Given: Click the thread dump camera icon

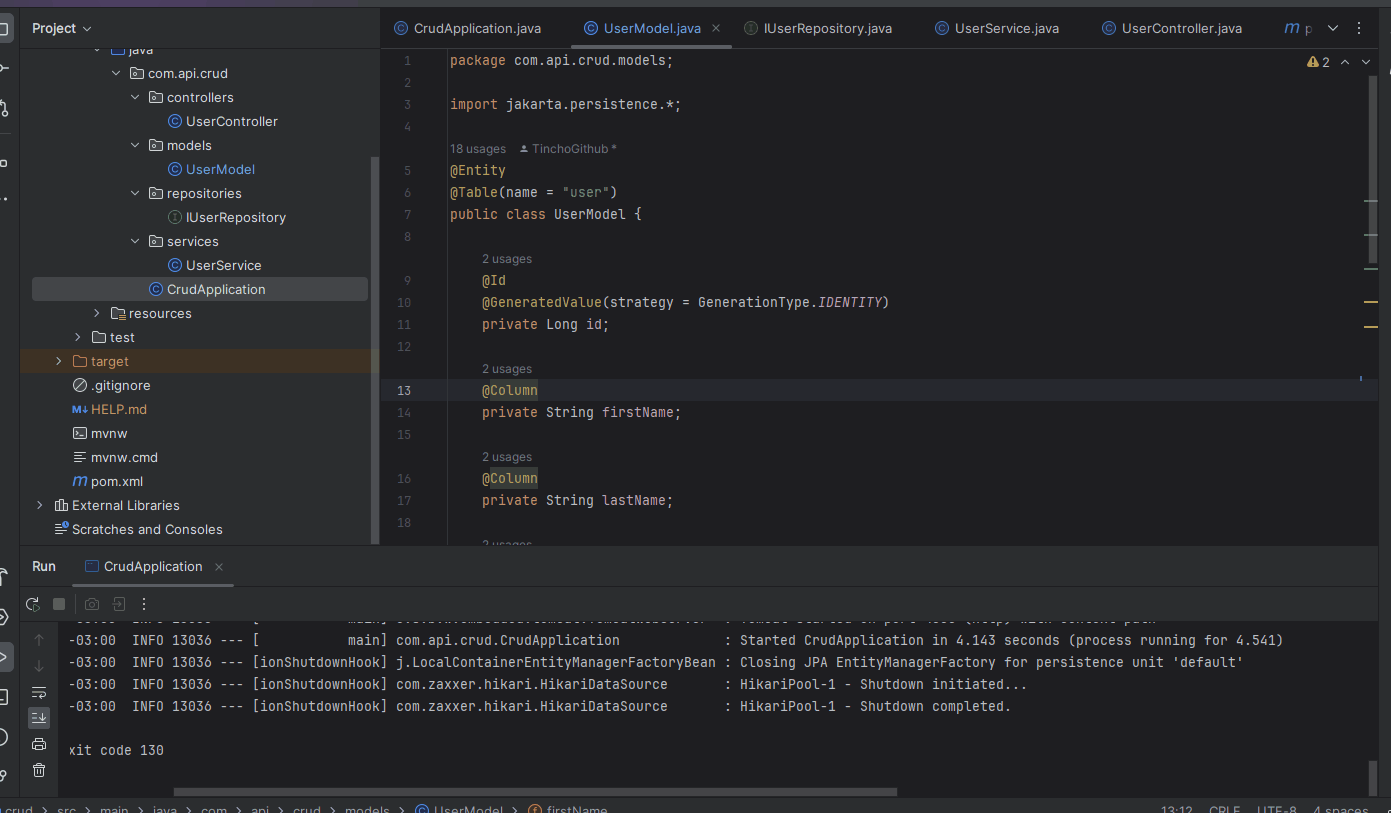Looking at the screenshot, I should [x=92, y=604].
